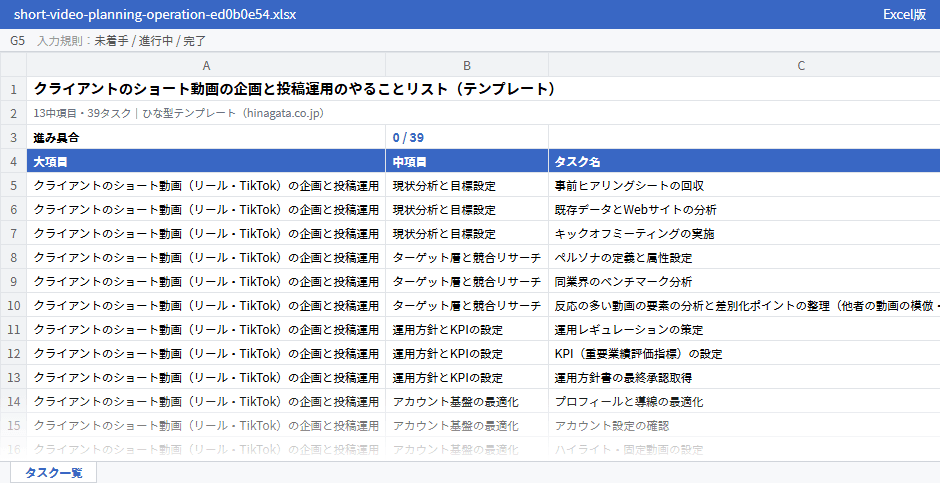Click the file name short-video-planning-operation xlsx
The image size is (940, 483).
click(155, 14)
